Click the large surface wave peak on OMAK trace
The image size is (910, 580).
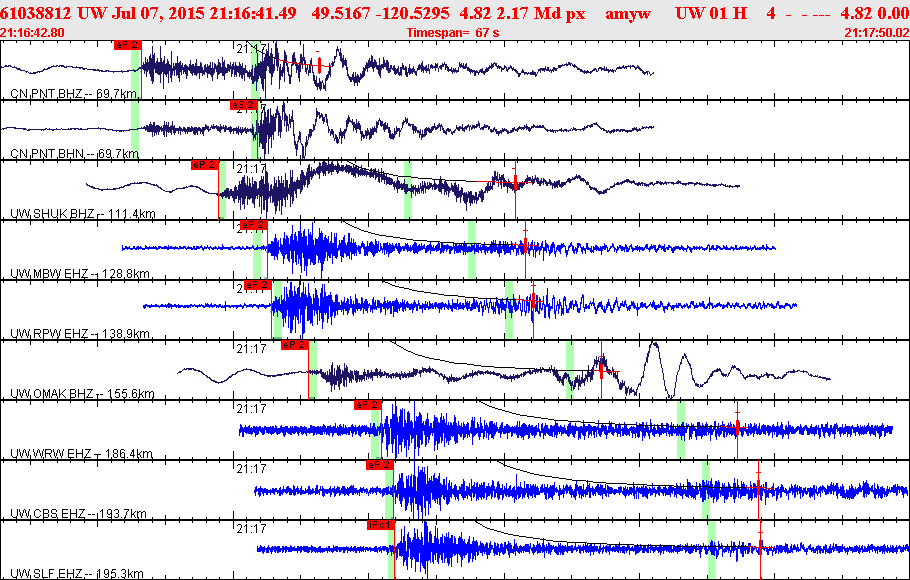(x=654, y=344)
